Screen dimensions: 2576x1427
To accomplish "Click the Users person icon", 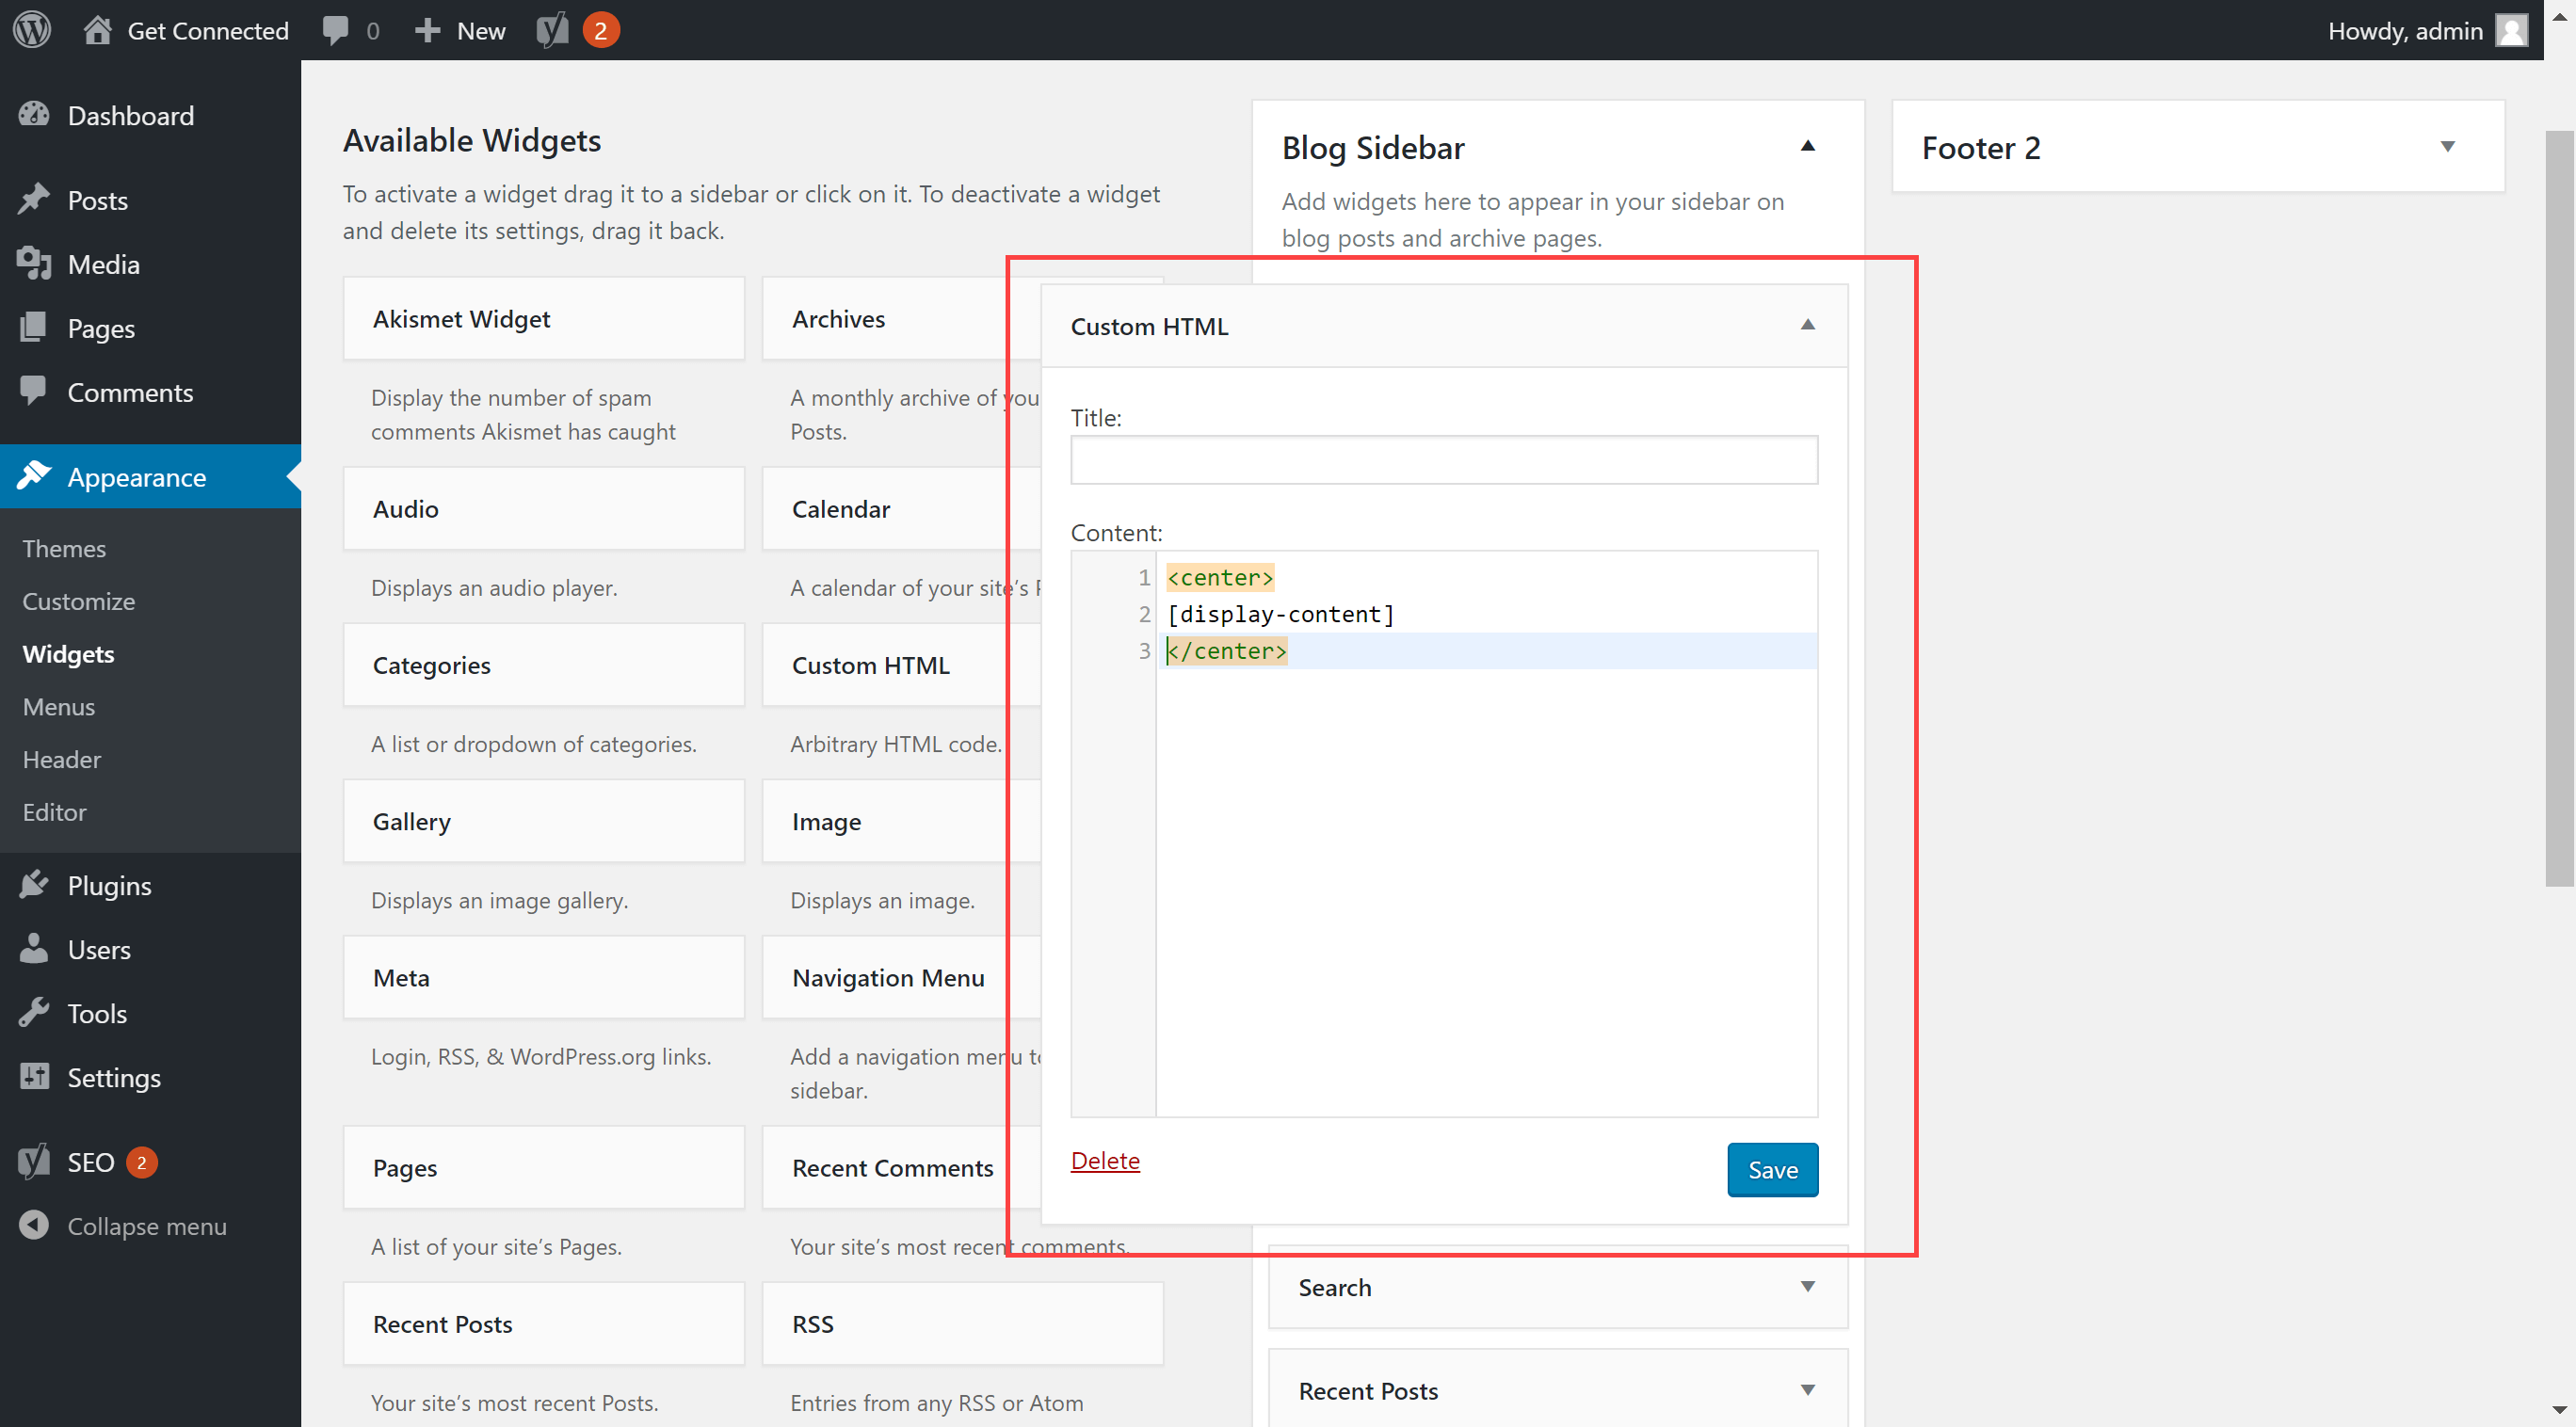I will pyautogui.click(x=34, y=948).
